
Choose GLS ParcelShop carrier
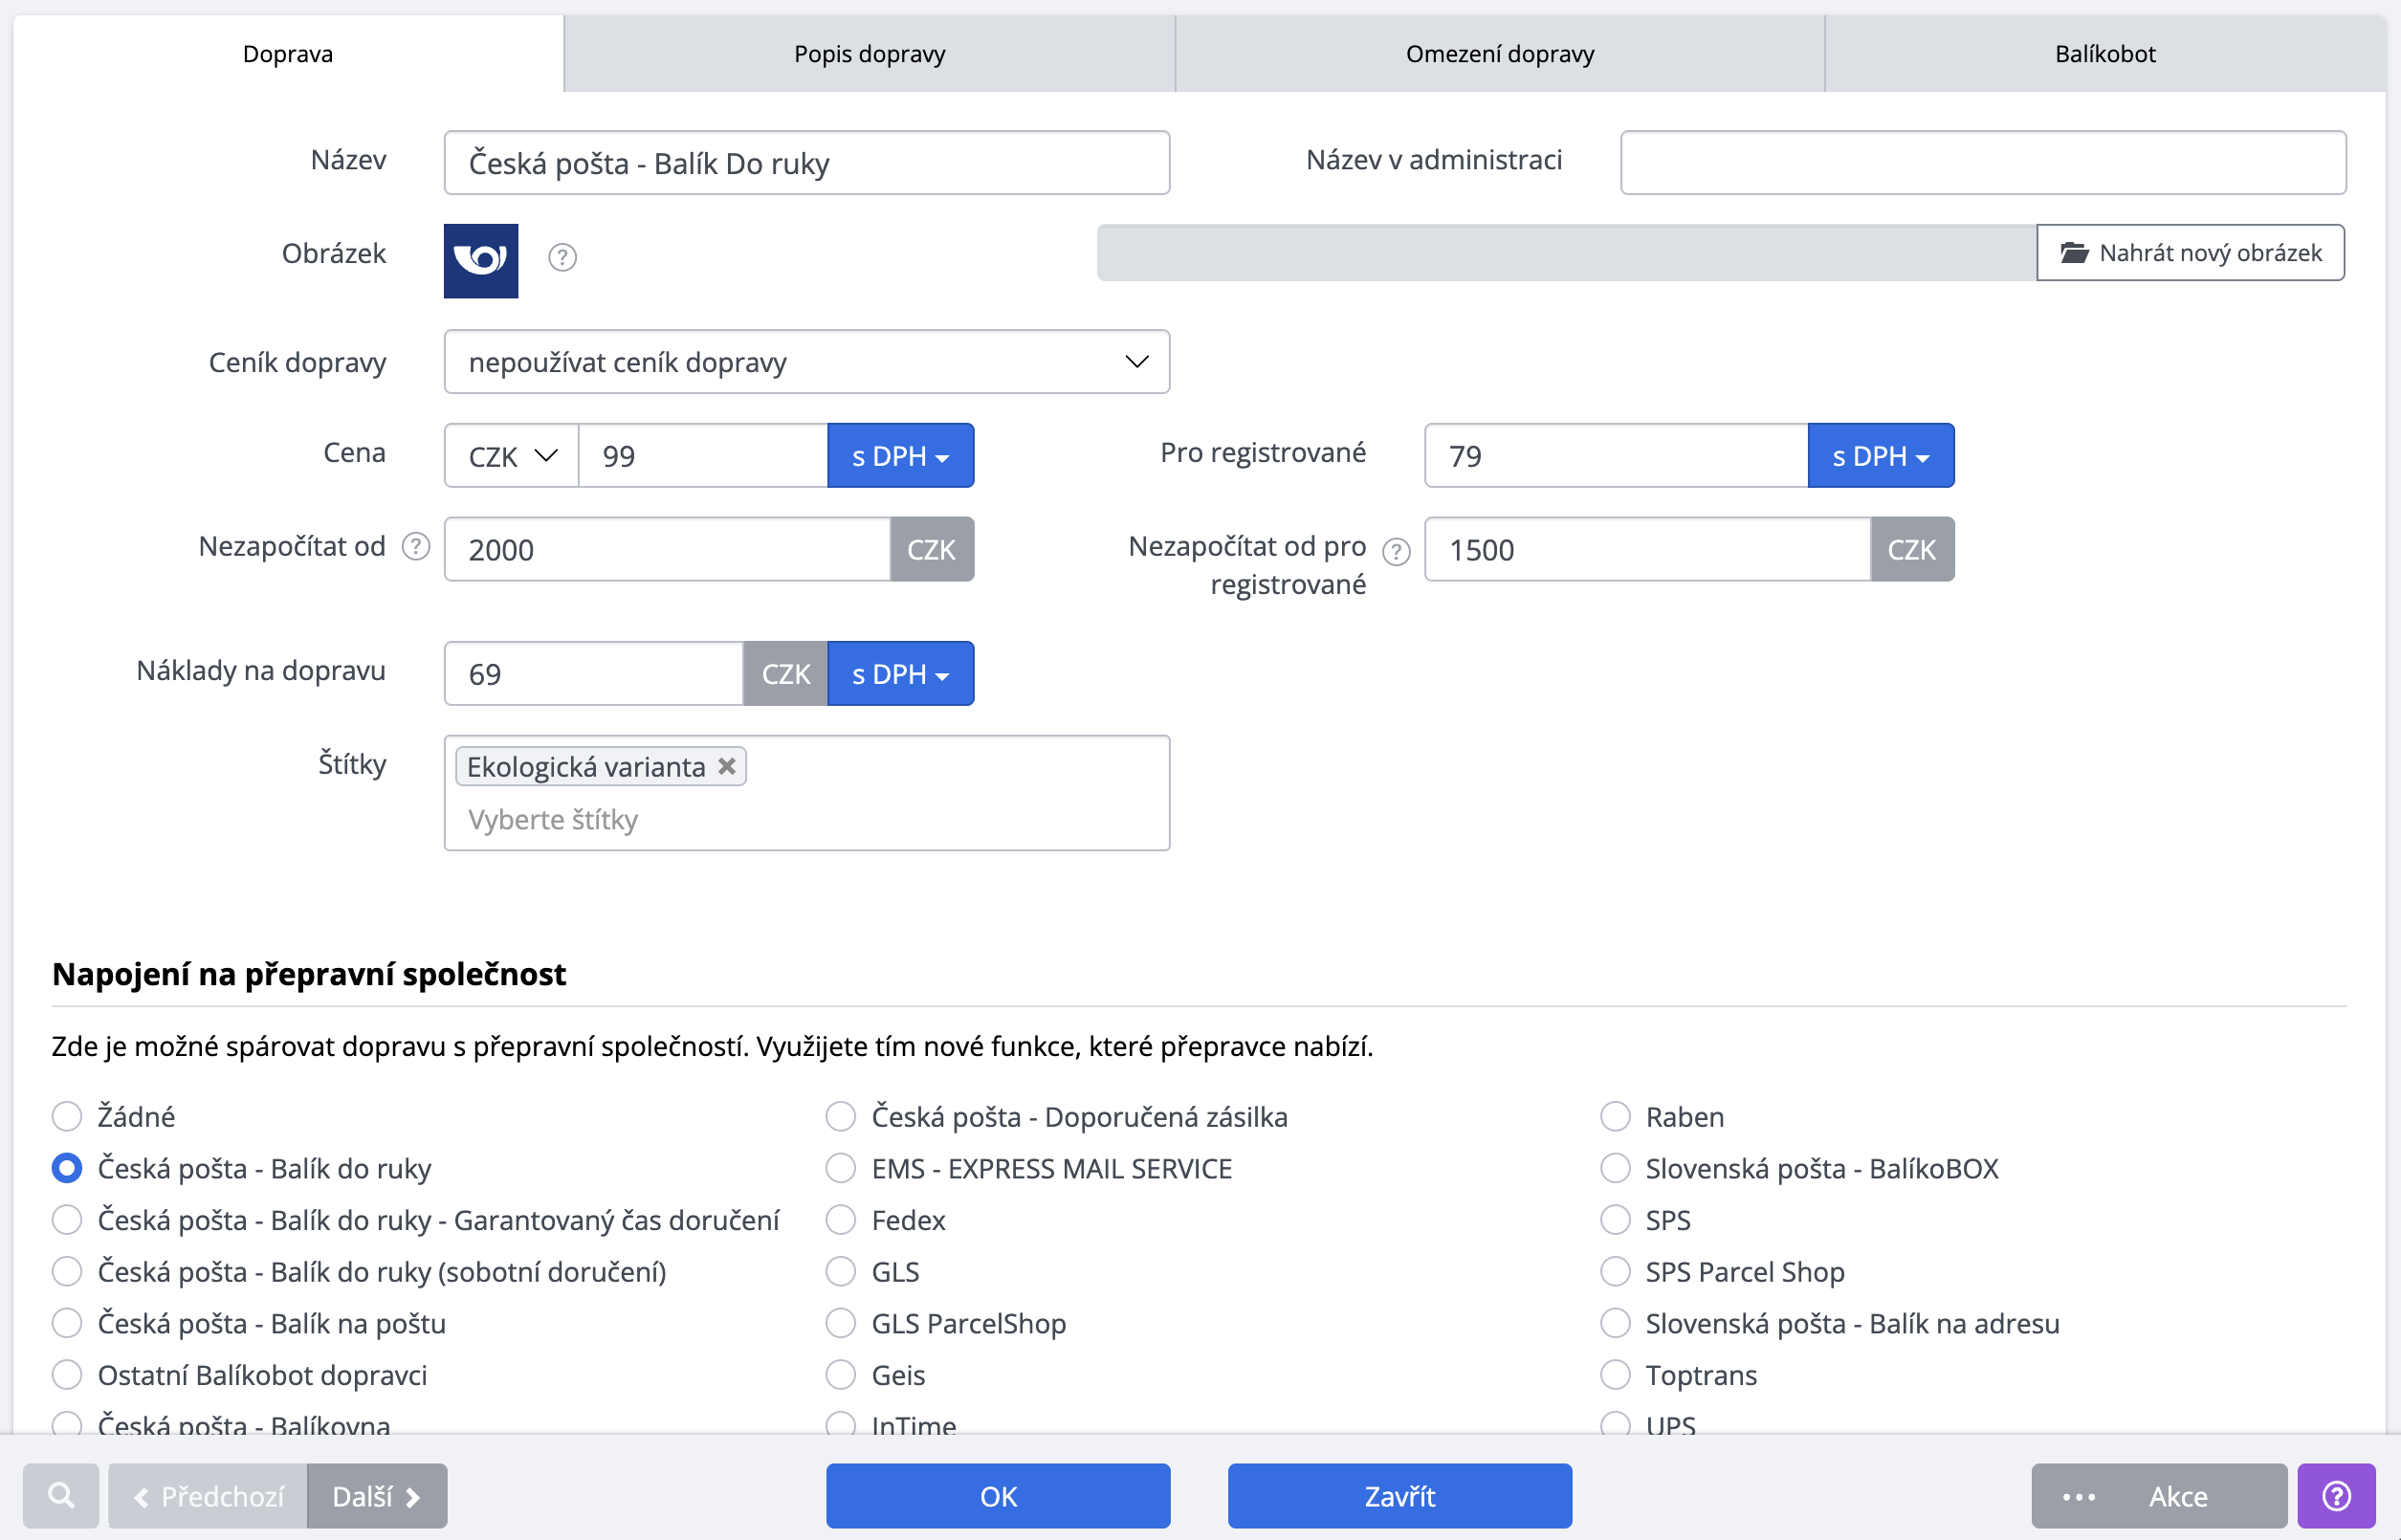click(x=841, y=1323)
